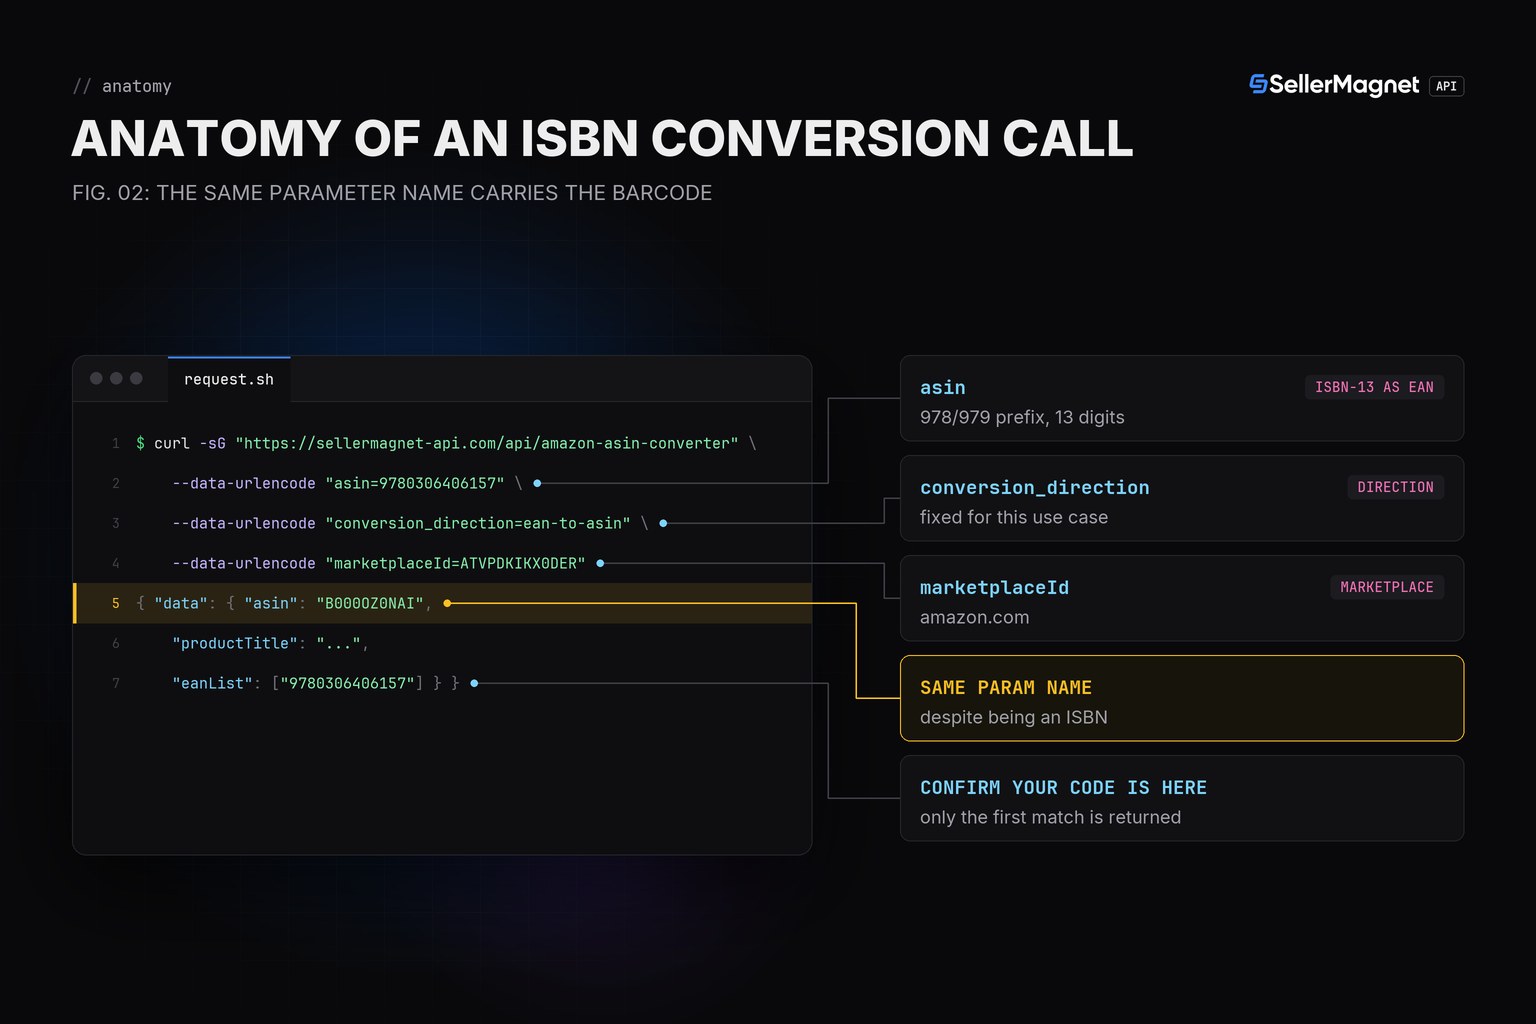The height and width of the screenshot is (1024, 1536).
Task: Click the marketplaceId card title
Action: coord(995,587)
